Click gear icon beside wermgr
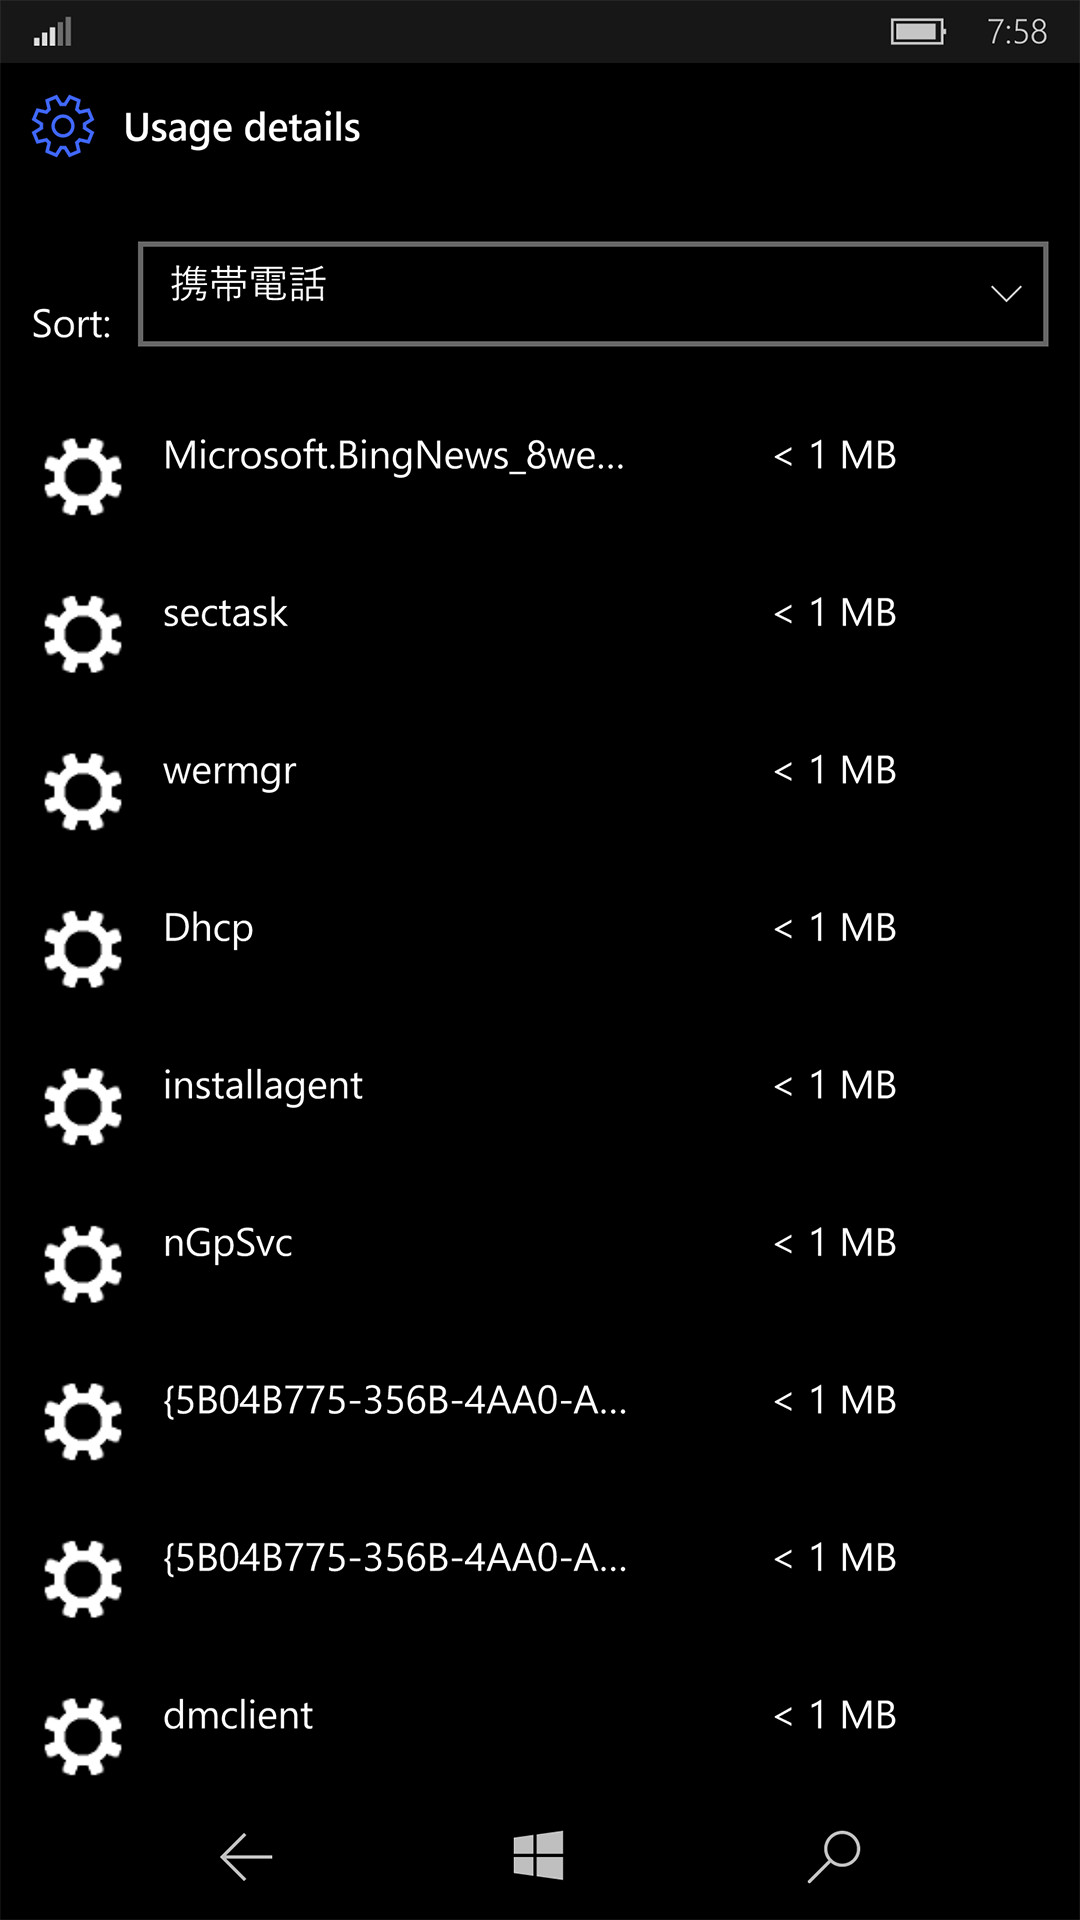Viewport: 1080px width, 1920px height. pyautogui.click(x=83, y=791)
